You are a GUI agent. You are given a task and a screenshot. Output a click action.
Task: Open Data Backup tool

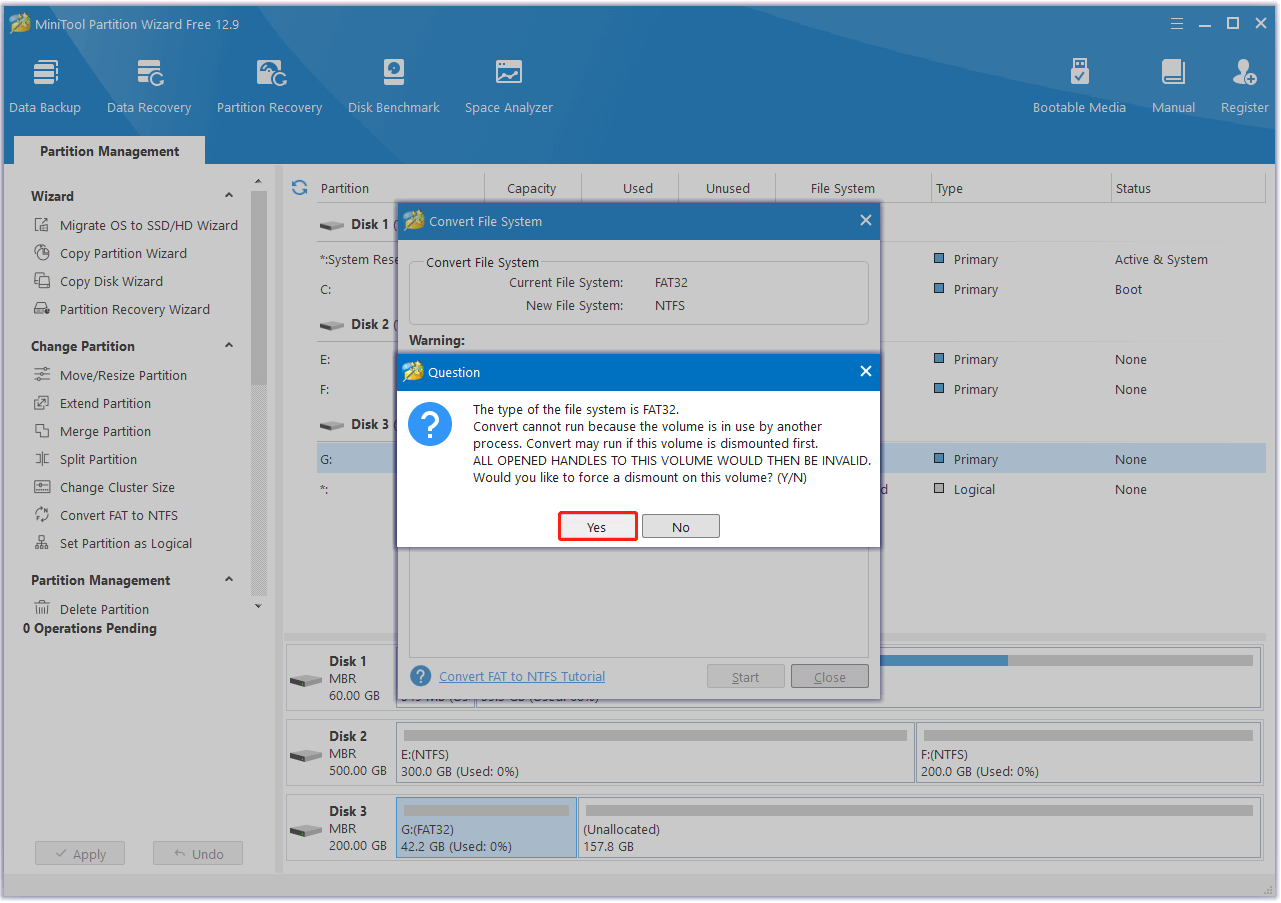coord(45,86)
